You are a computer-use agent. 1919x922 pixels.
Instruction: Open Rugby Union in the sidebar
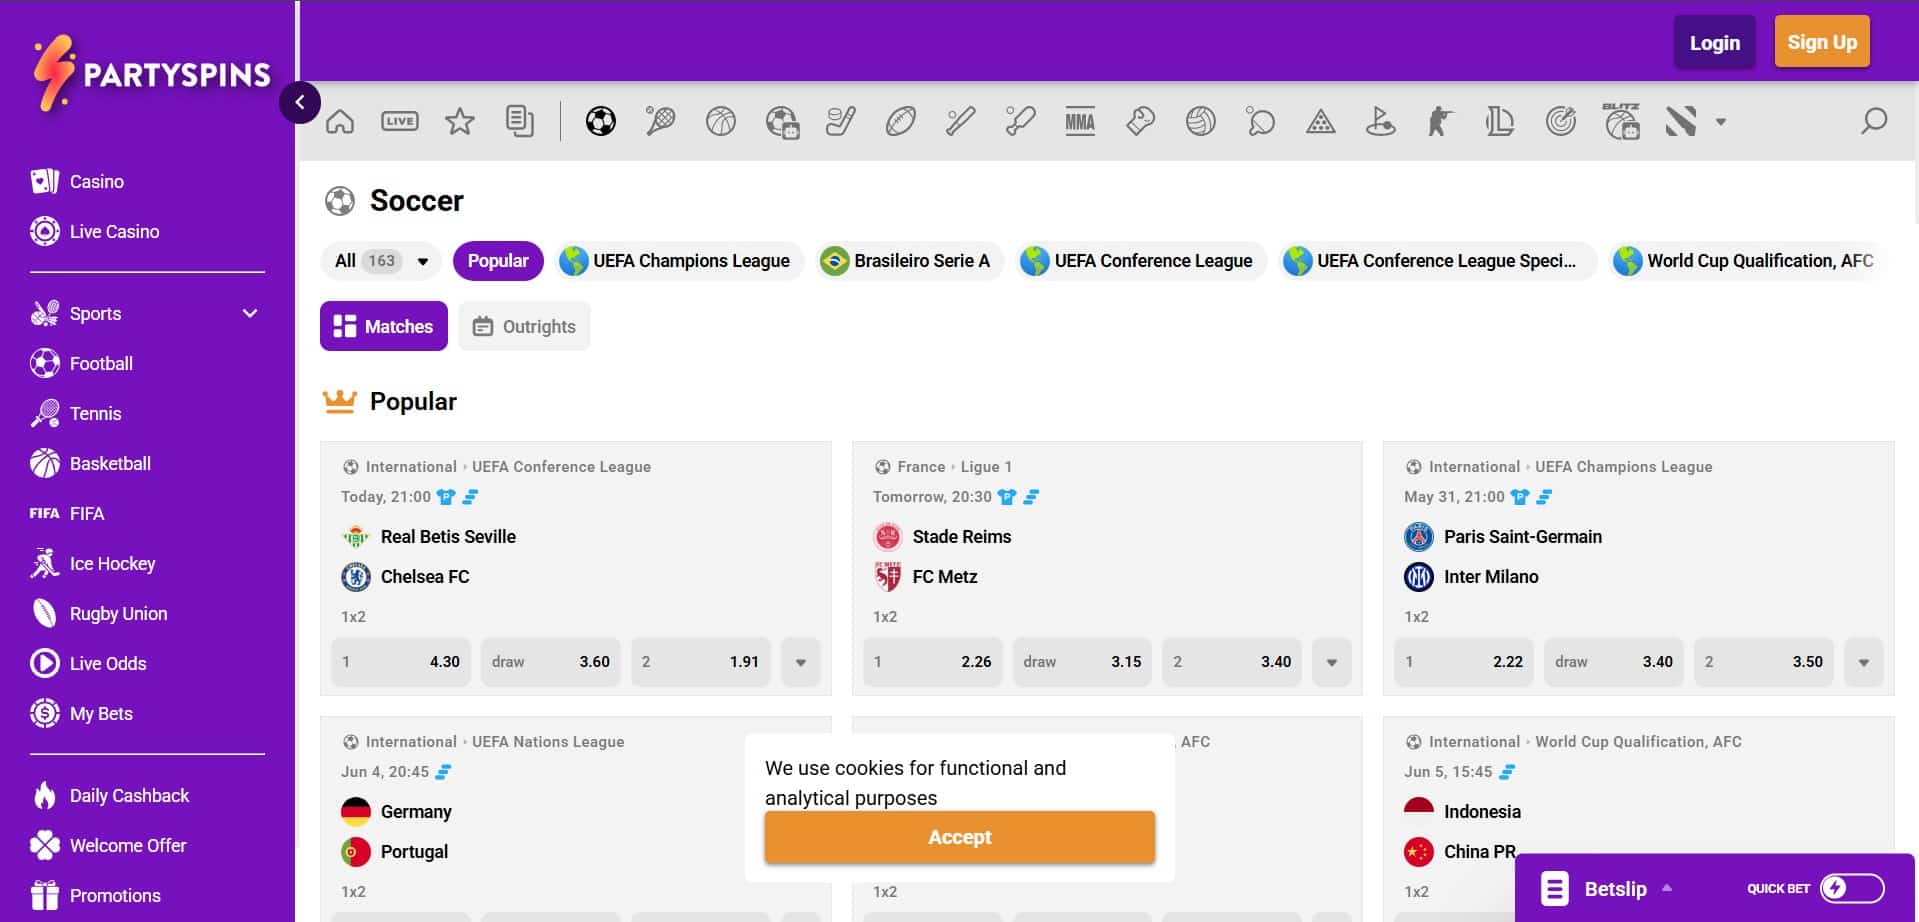[99, 613]
